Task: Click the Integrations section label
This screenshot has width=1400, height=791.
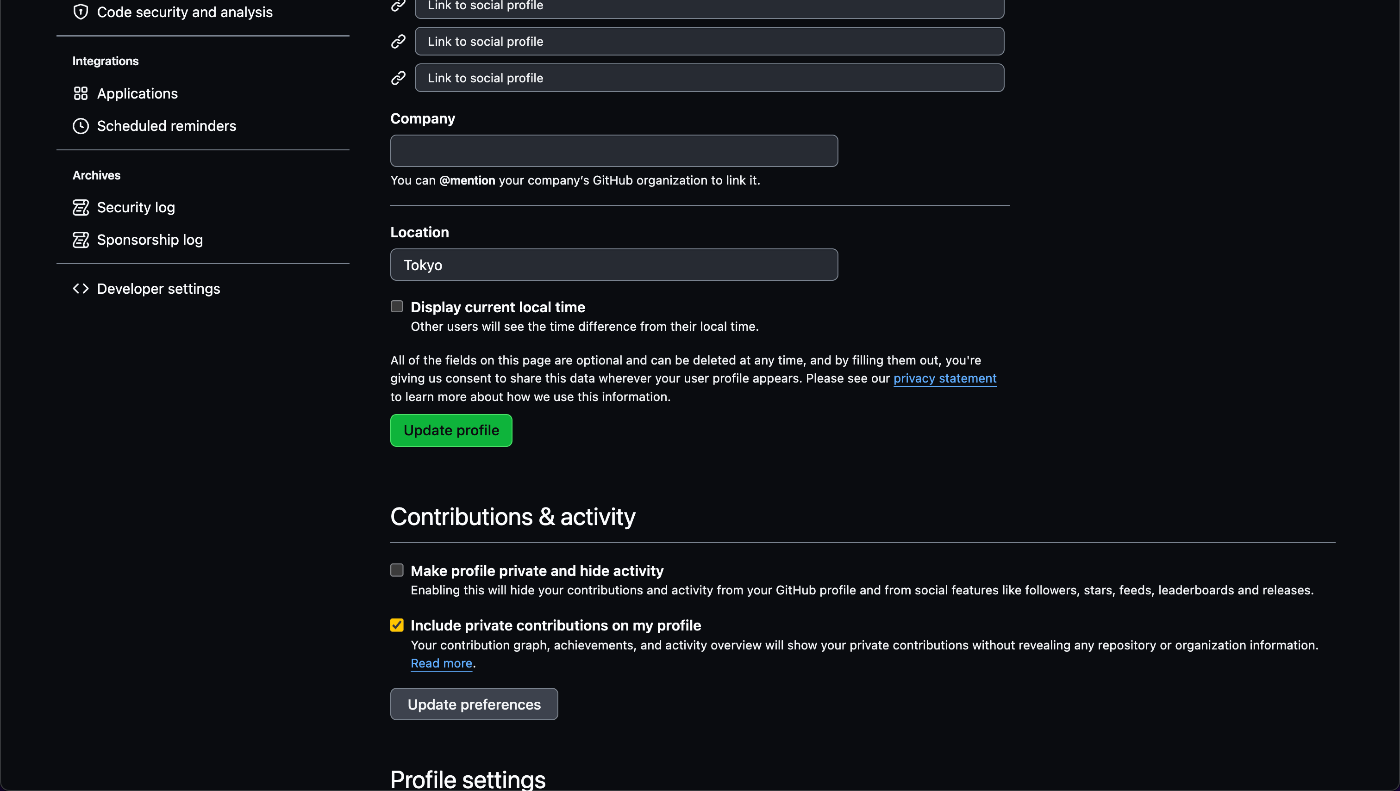Action: (x=105, y=61)
